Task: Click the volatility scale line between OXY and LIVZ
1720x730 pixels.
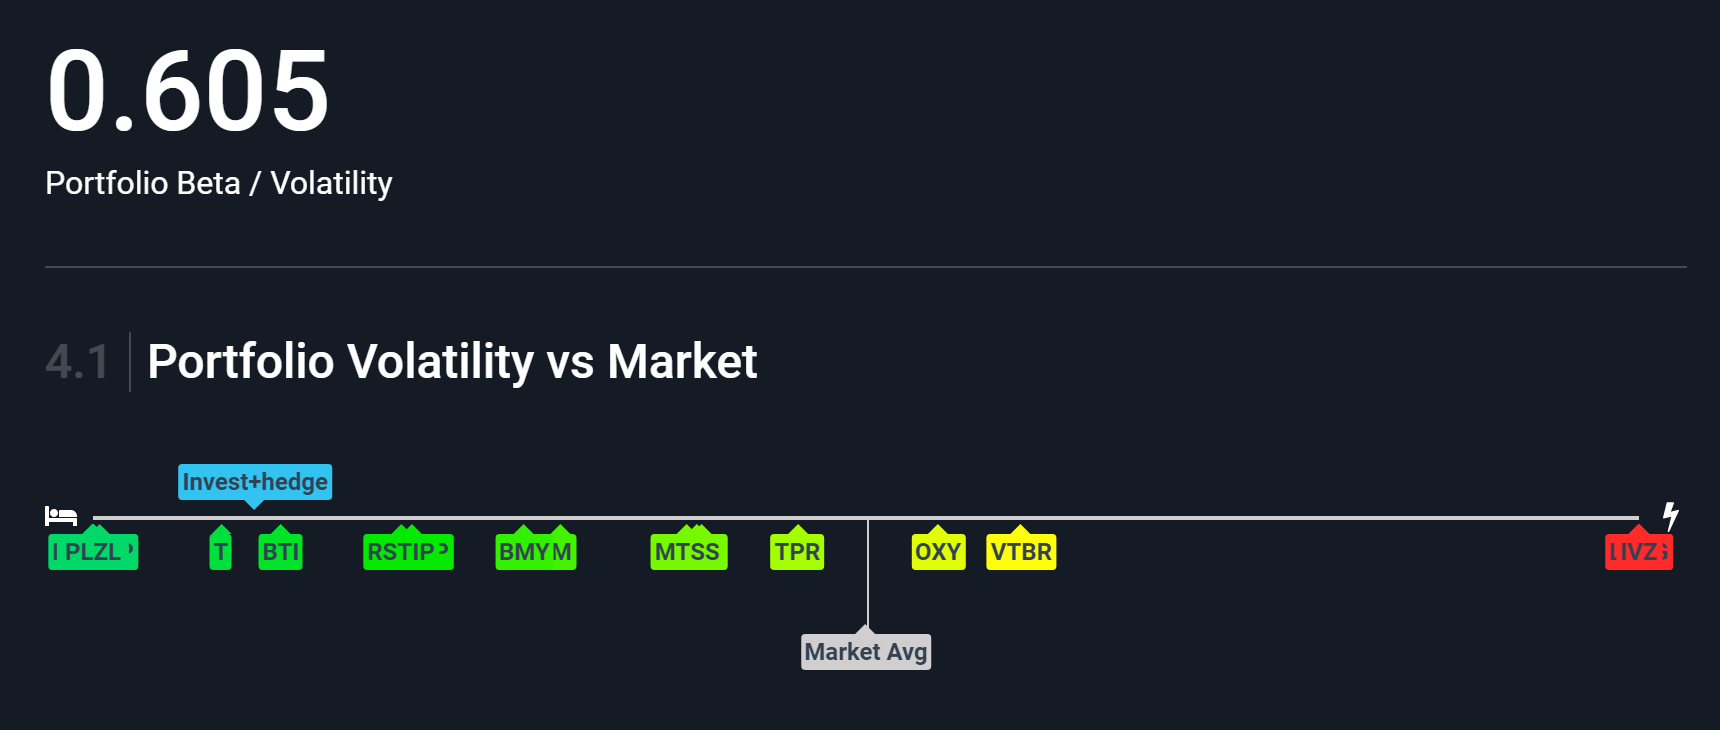Action: point(1300,518)
